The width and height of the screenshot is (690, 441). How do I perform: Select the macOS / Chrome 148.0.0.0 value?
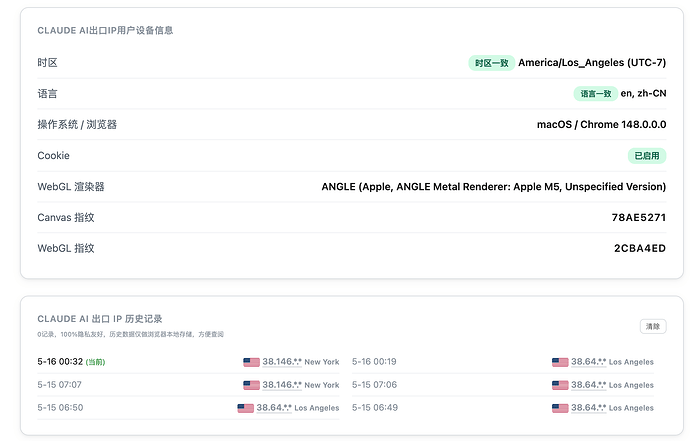coord(601,125)
